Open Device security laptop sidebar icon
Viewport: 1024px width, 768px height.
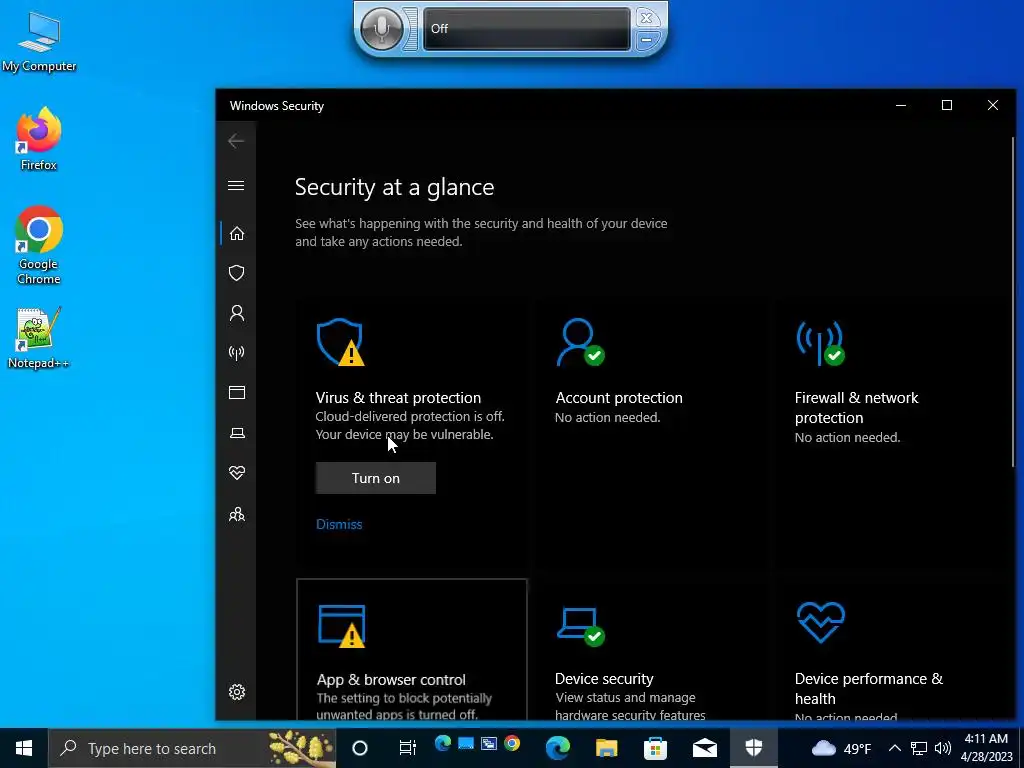(236, 433)
